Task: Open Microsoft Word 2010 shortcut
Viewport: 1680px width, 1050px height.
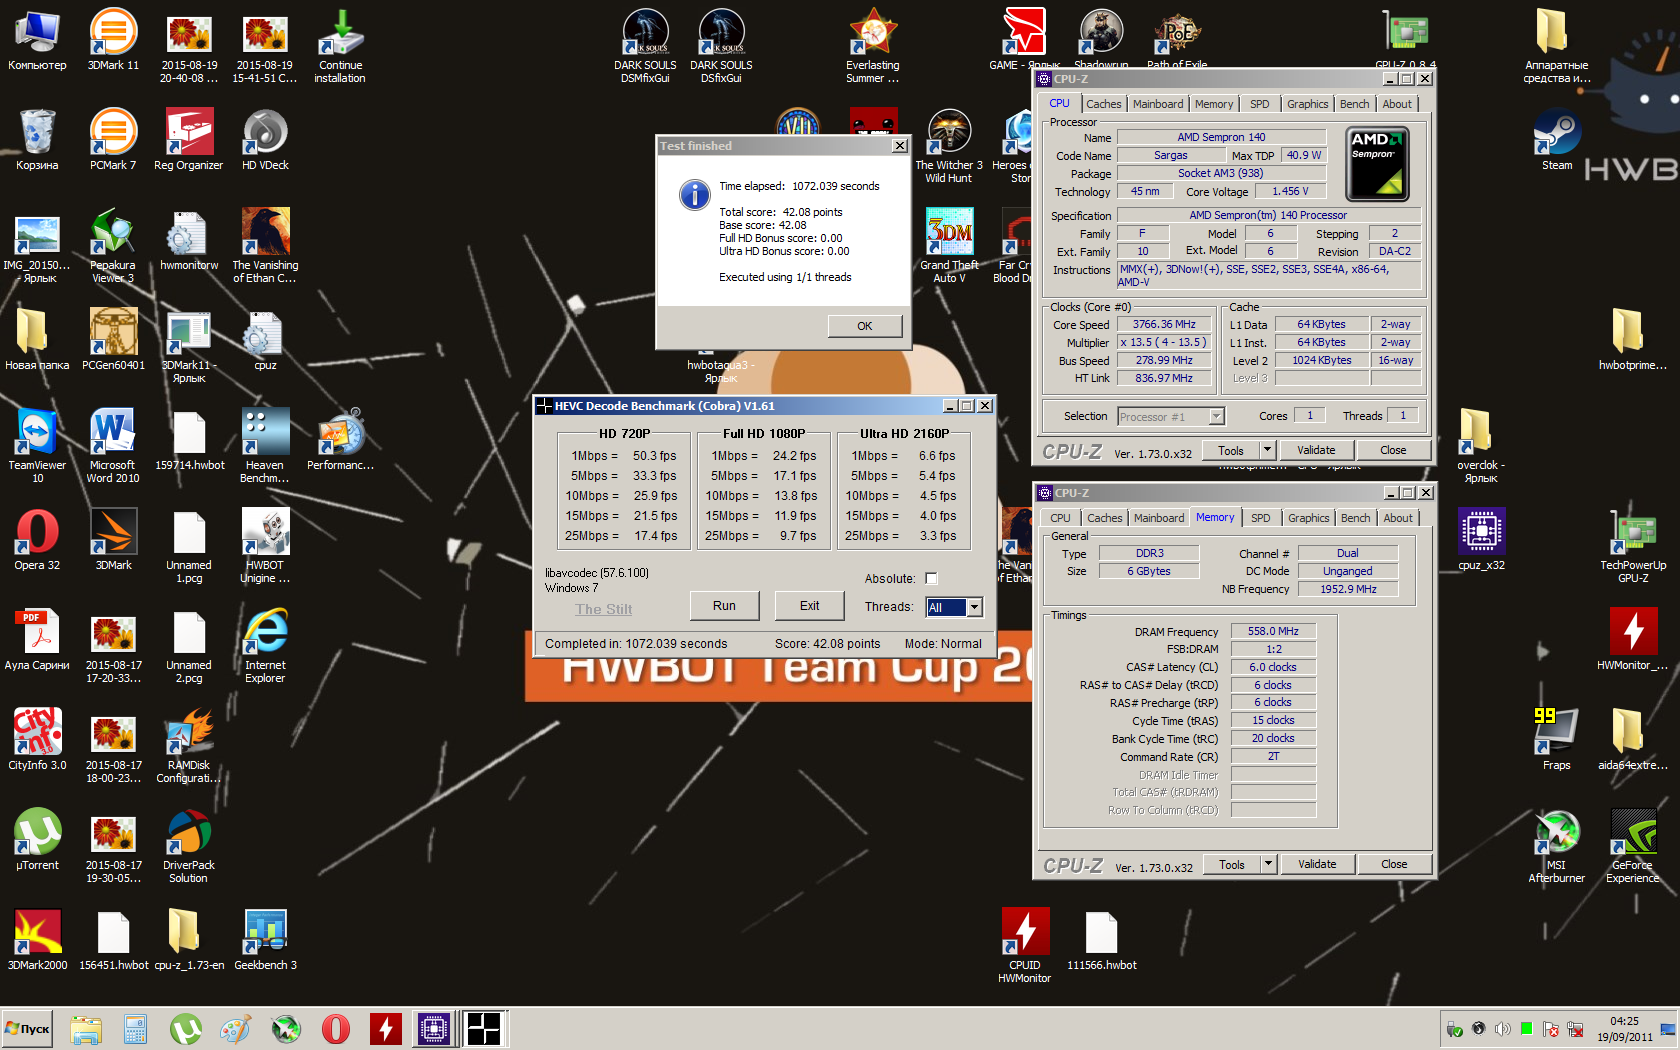Action: pyautogui.click(x=113, y=446)
